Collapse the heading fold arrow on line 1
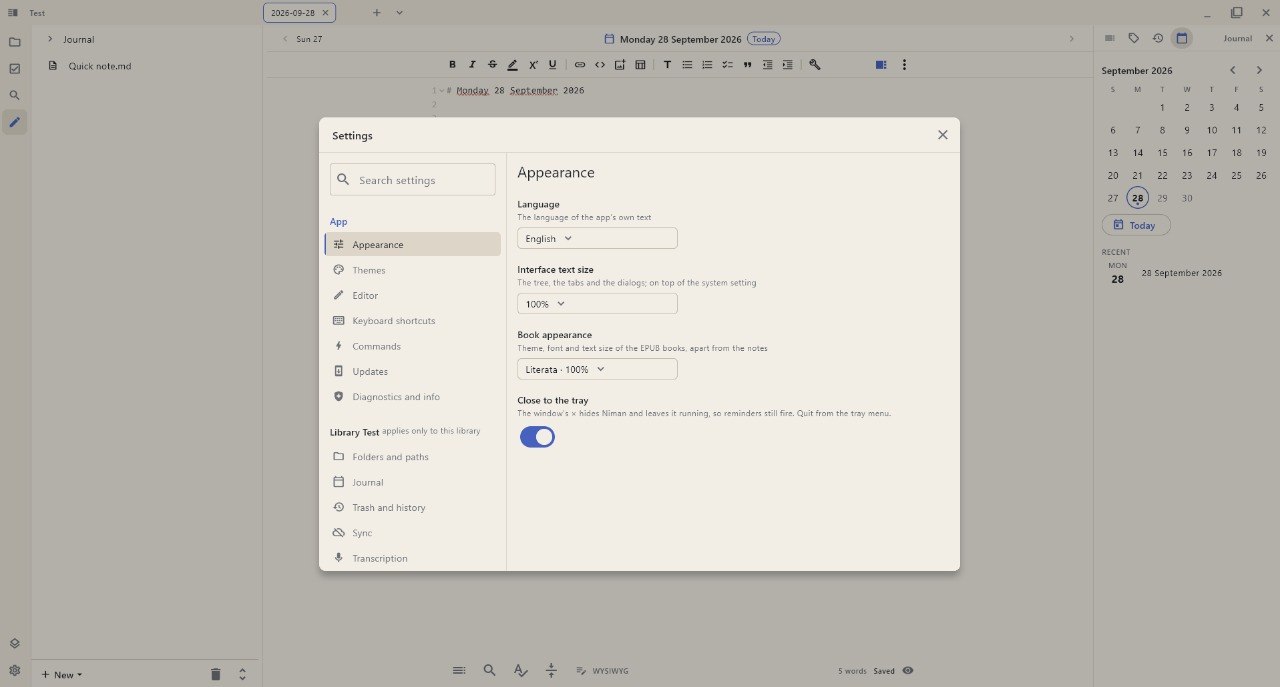This screenshot has width=1280, height=687. point(441,90)
